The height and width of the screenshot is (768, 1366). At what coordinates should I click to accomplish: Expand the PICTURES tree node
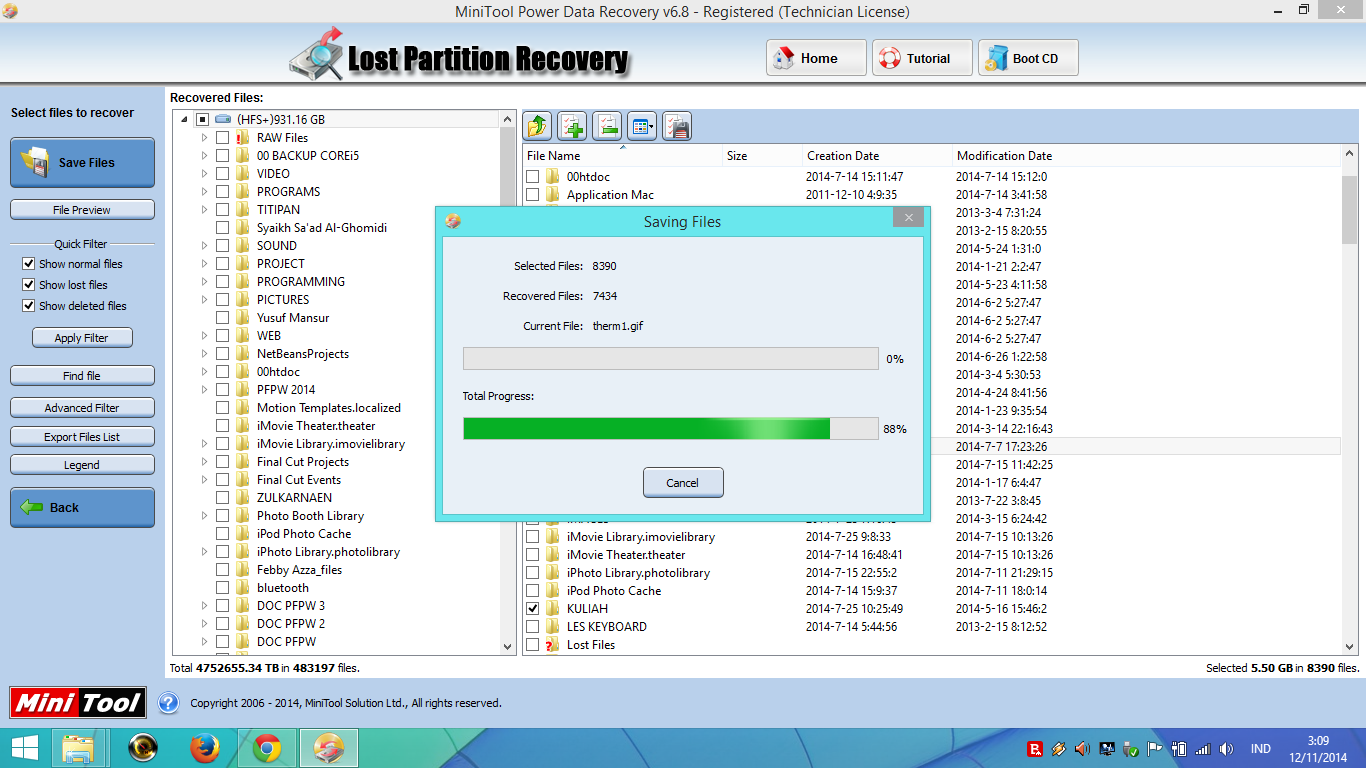click(x=204, y=300)
